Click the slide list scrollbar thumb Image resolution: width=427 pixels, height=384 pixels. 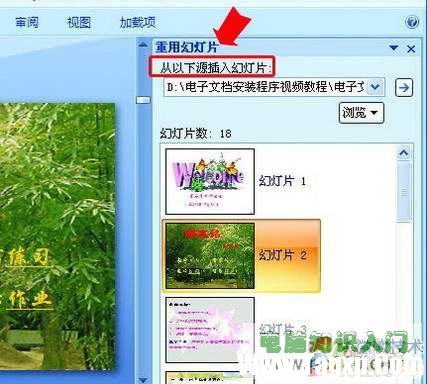coord(404,192)
